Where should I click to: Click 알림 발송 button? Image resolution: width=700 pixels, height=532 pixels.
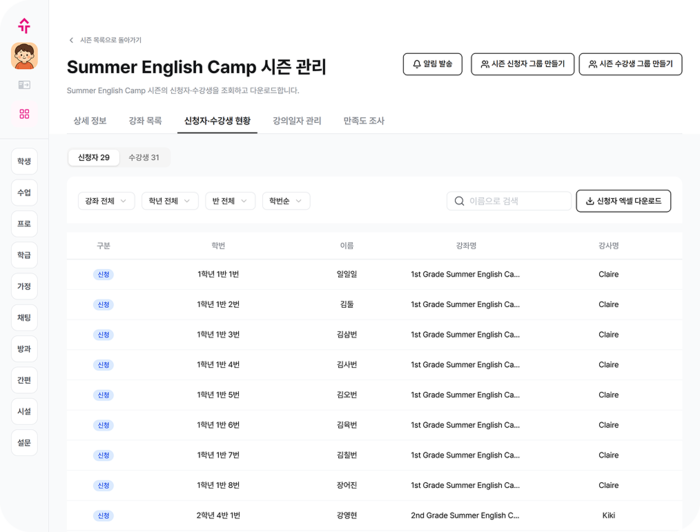pyautogui.click(x=433, y=64)
